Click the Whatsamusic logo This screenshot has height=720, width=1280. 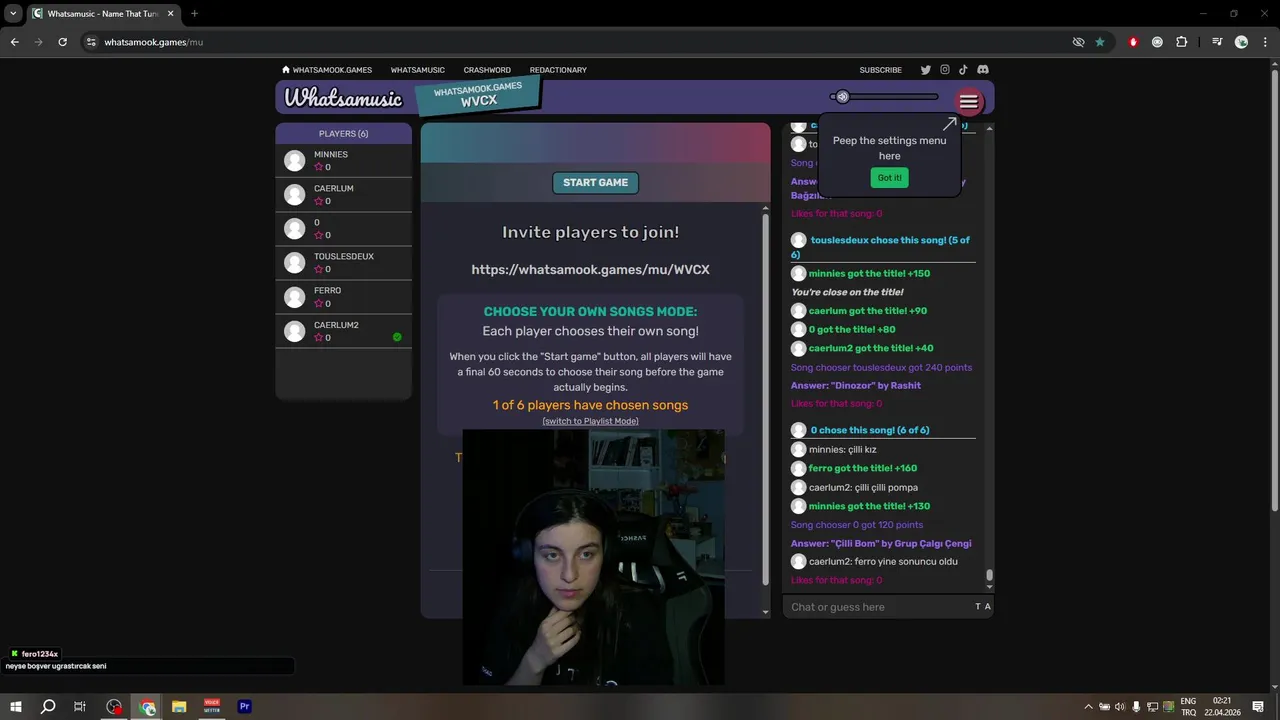(343, 98)
